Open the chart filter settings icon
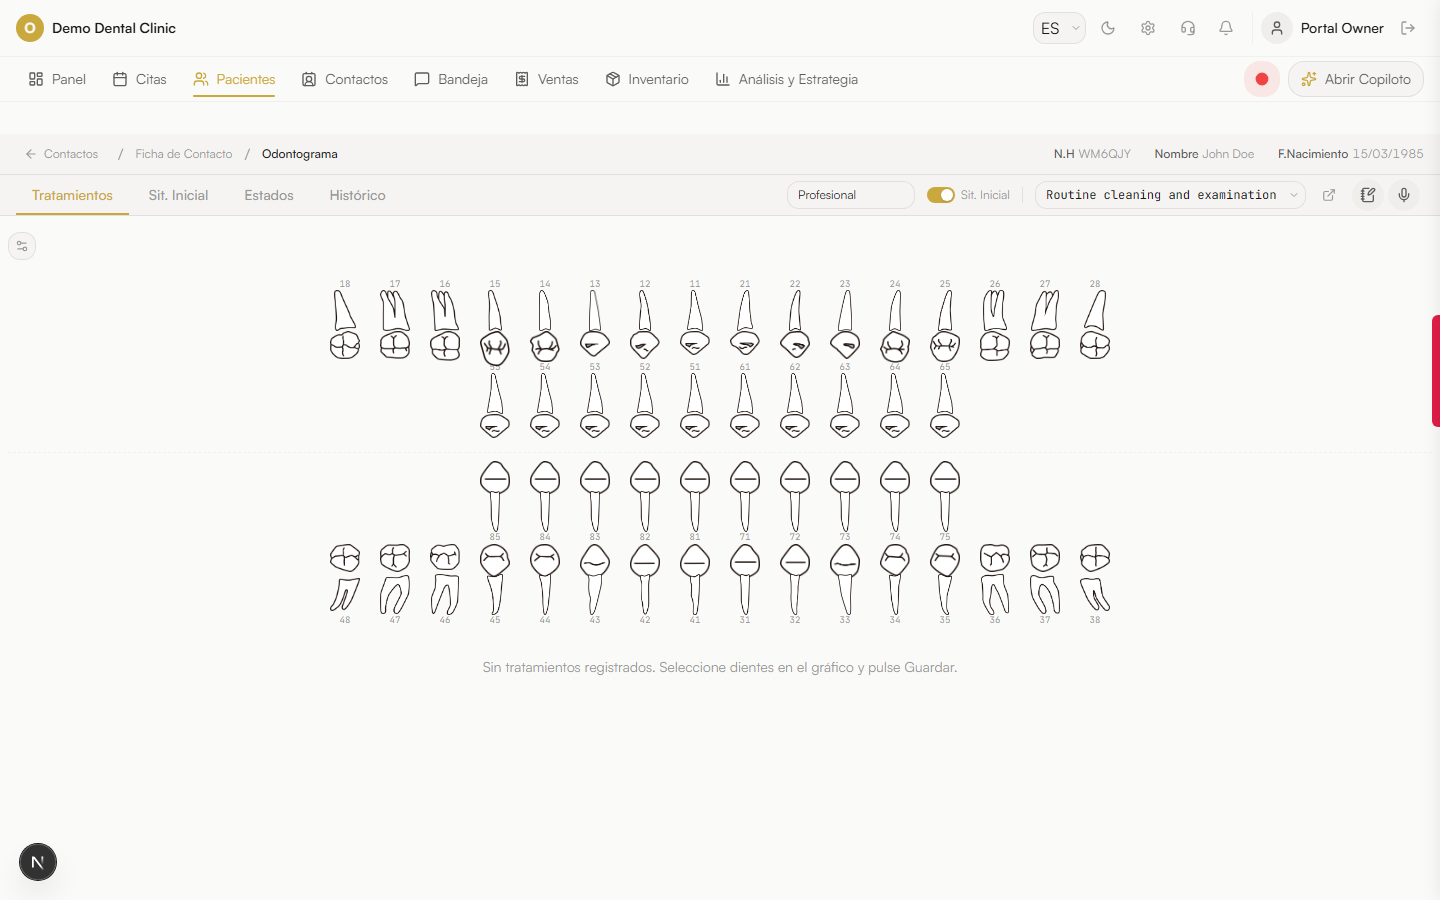 [x=22, y=246]
